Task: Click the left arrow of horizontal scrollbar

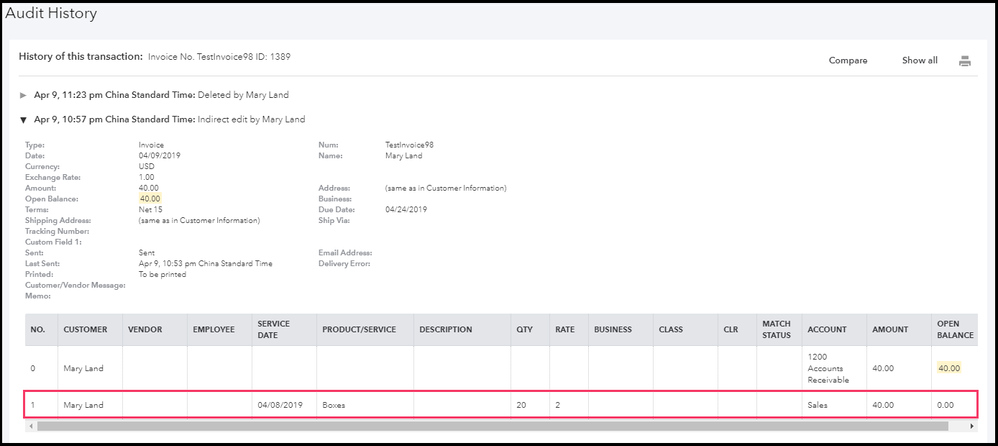Action: pos(30,426)
